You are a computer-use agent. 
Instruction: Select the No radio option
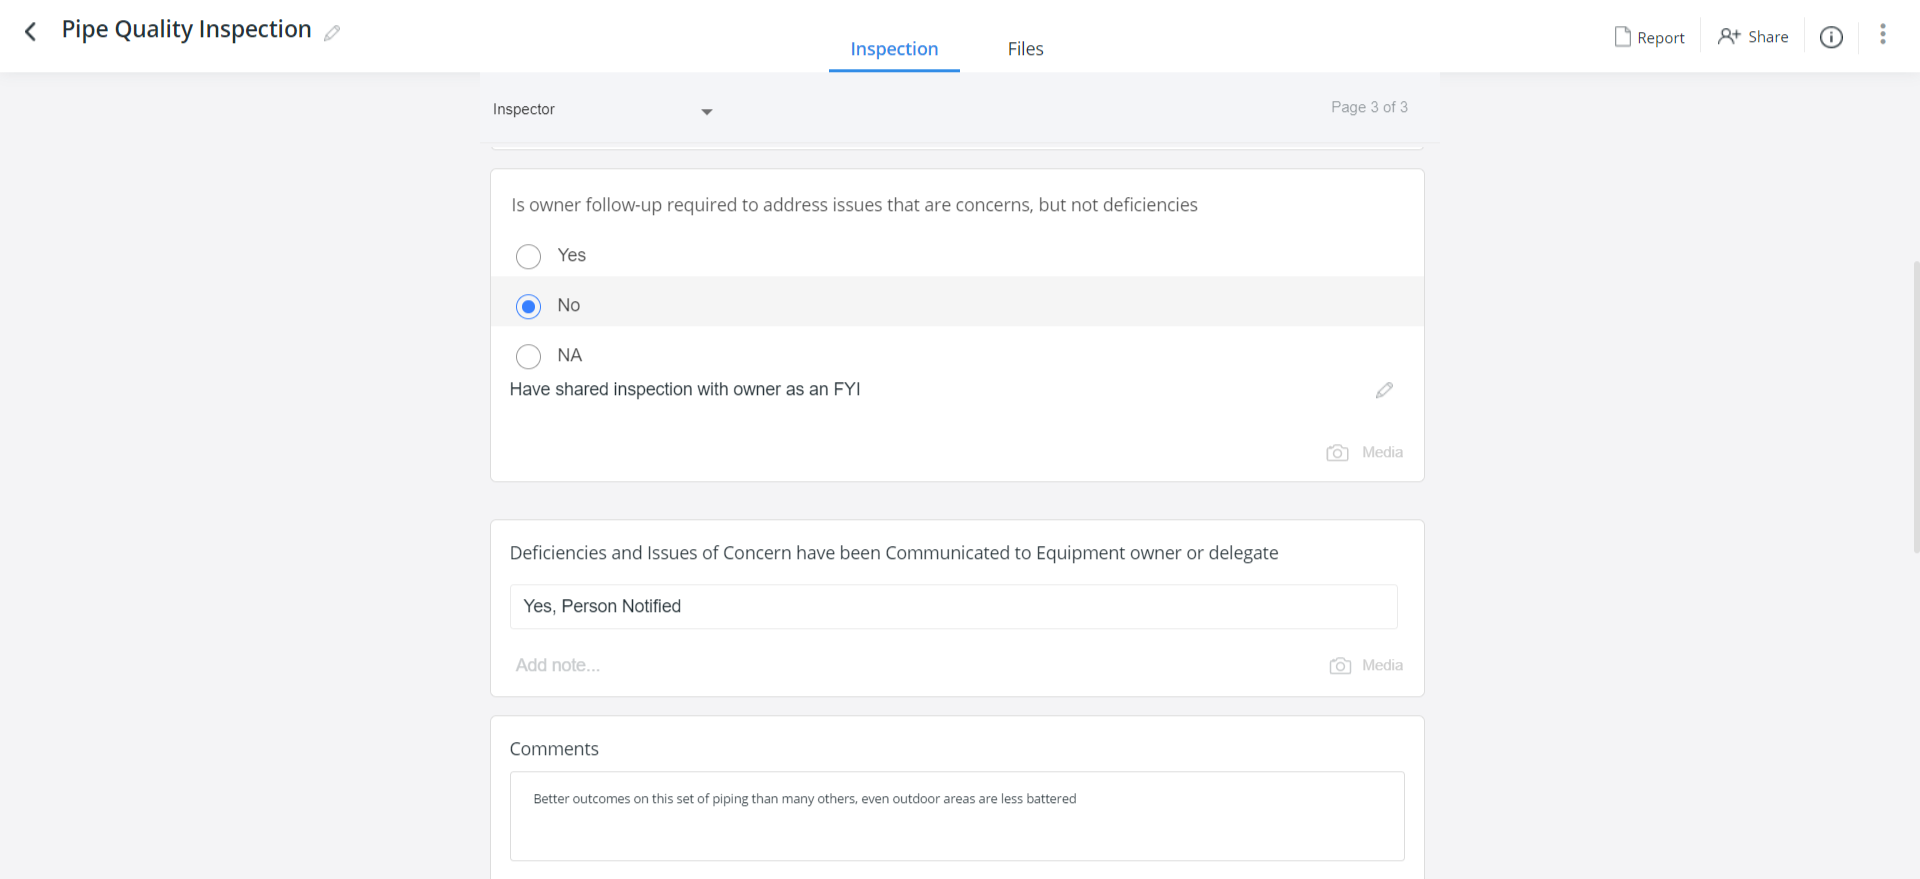tap(529, 306)
